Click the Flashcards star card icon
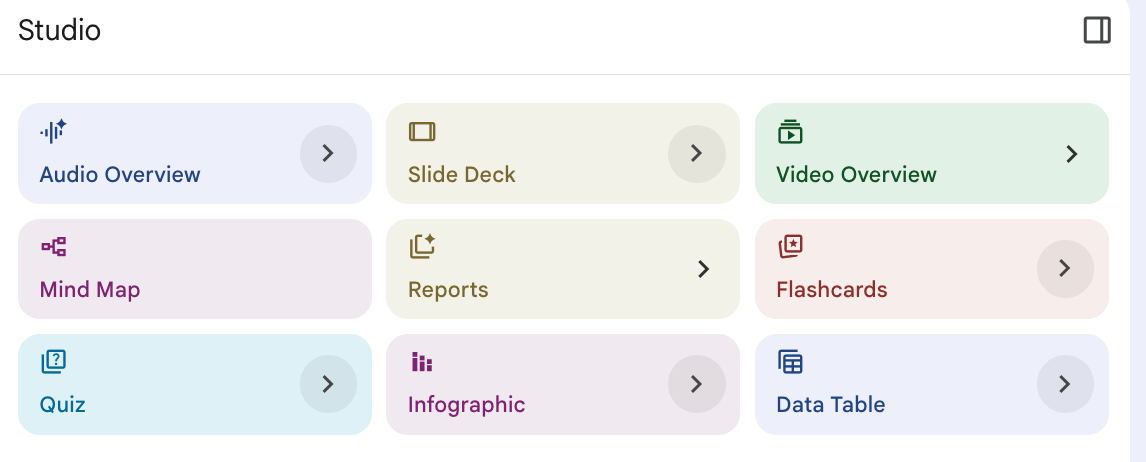 pos(790,246)
